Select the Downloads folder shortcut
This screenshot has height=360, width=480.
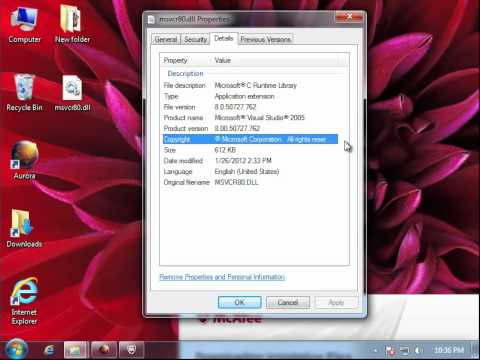pos(24,229)
